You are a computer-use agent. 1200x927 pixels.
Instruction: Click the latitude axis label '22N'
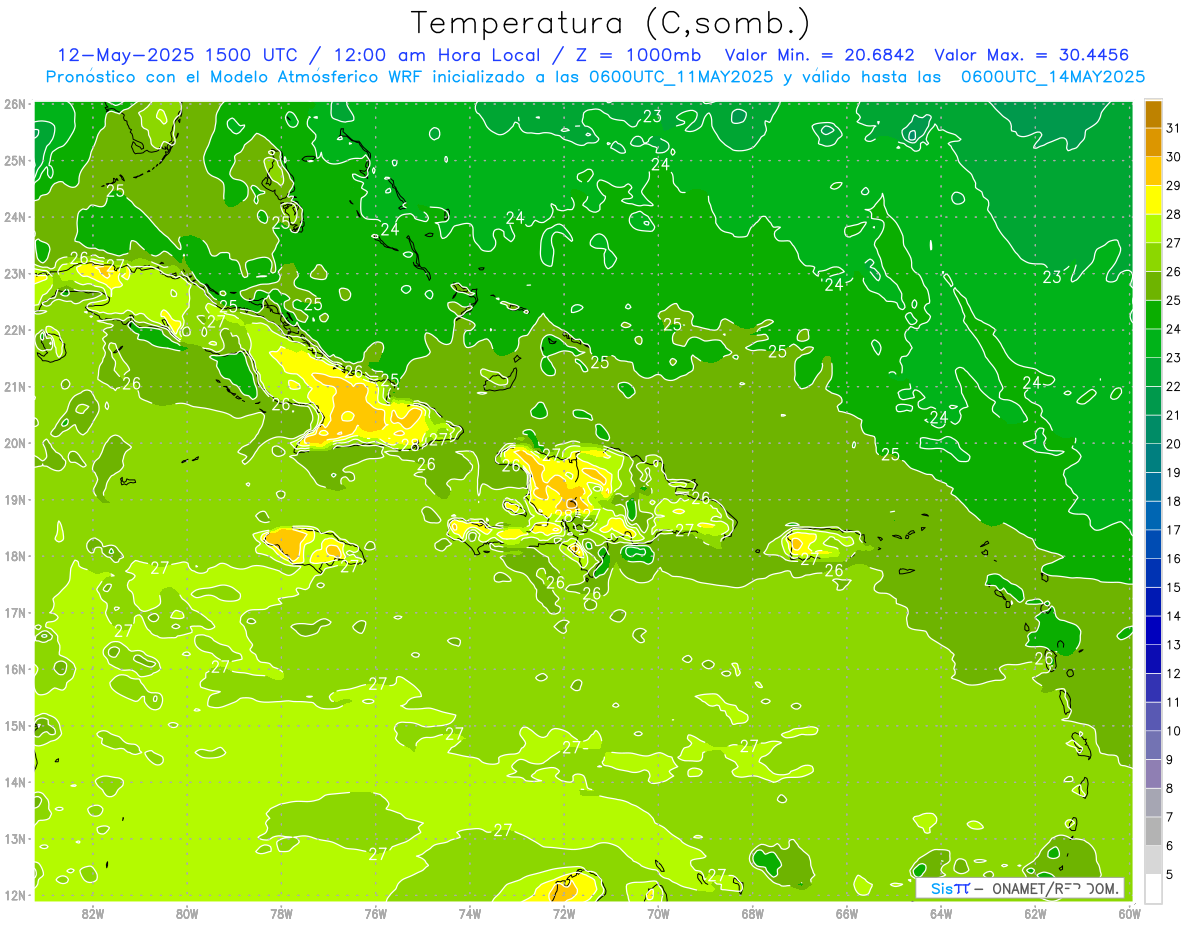tap(15, 330)
